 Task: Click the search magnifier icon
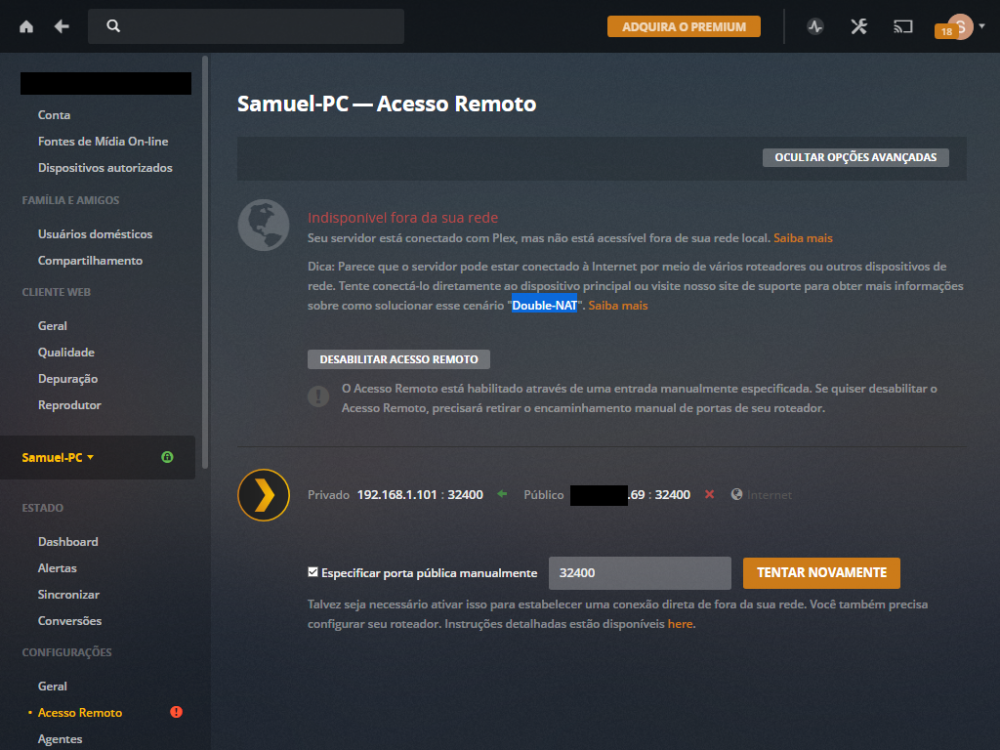pos(113,26)
